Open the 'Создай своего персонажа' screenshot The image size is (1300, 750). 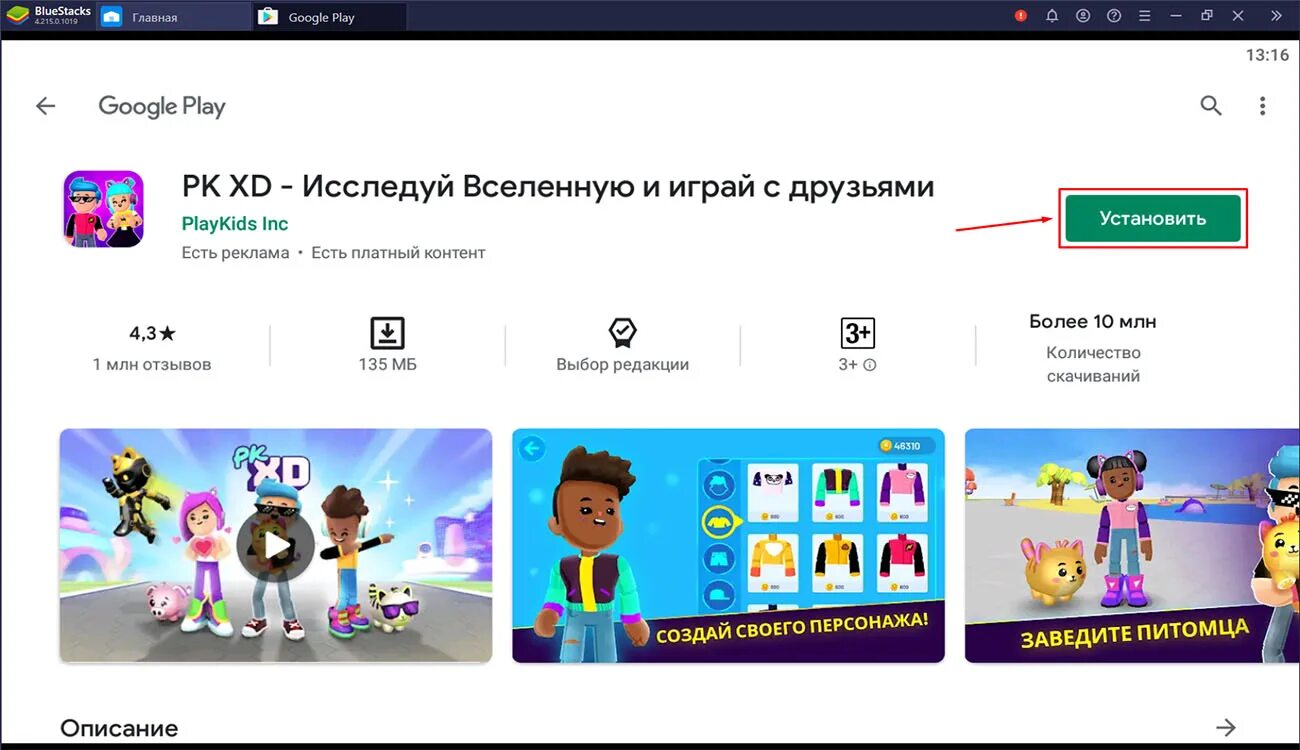pos(728,546)
